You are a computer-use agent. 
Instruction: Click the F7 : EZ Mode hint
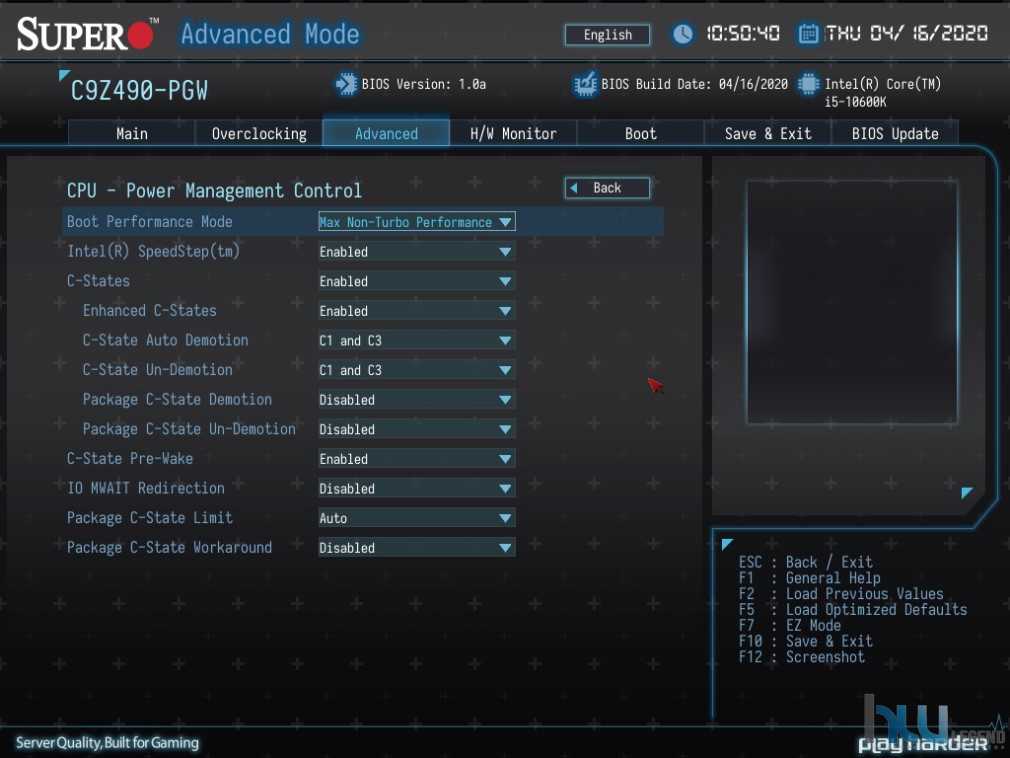(x=790, y=625)
